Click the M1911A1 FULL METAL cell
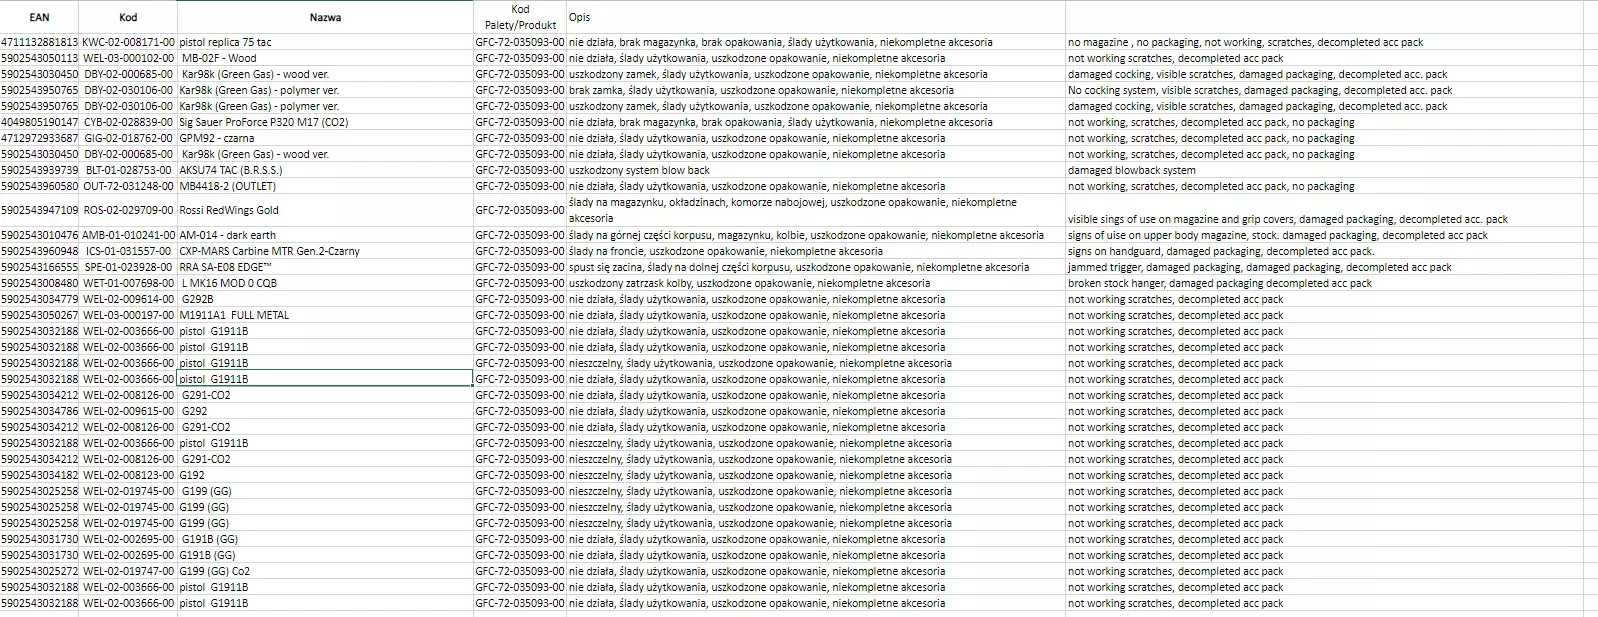1598x617 pixels. (235, 315)
